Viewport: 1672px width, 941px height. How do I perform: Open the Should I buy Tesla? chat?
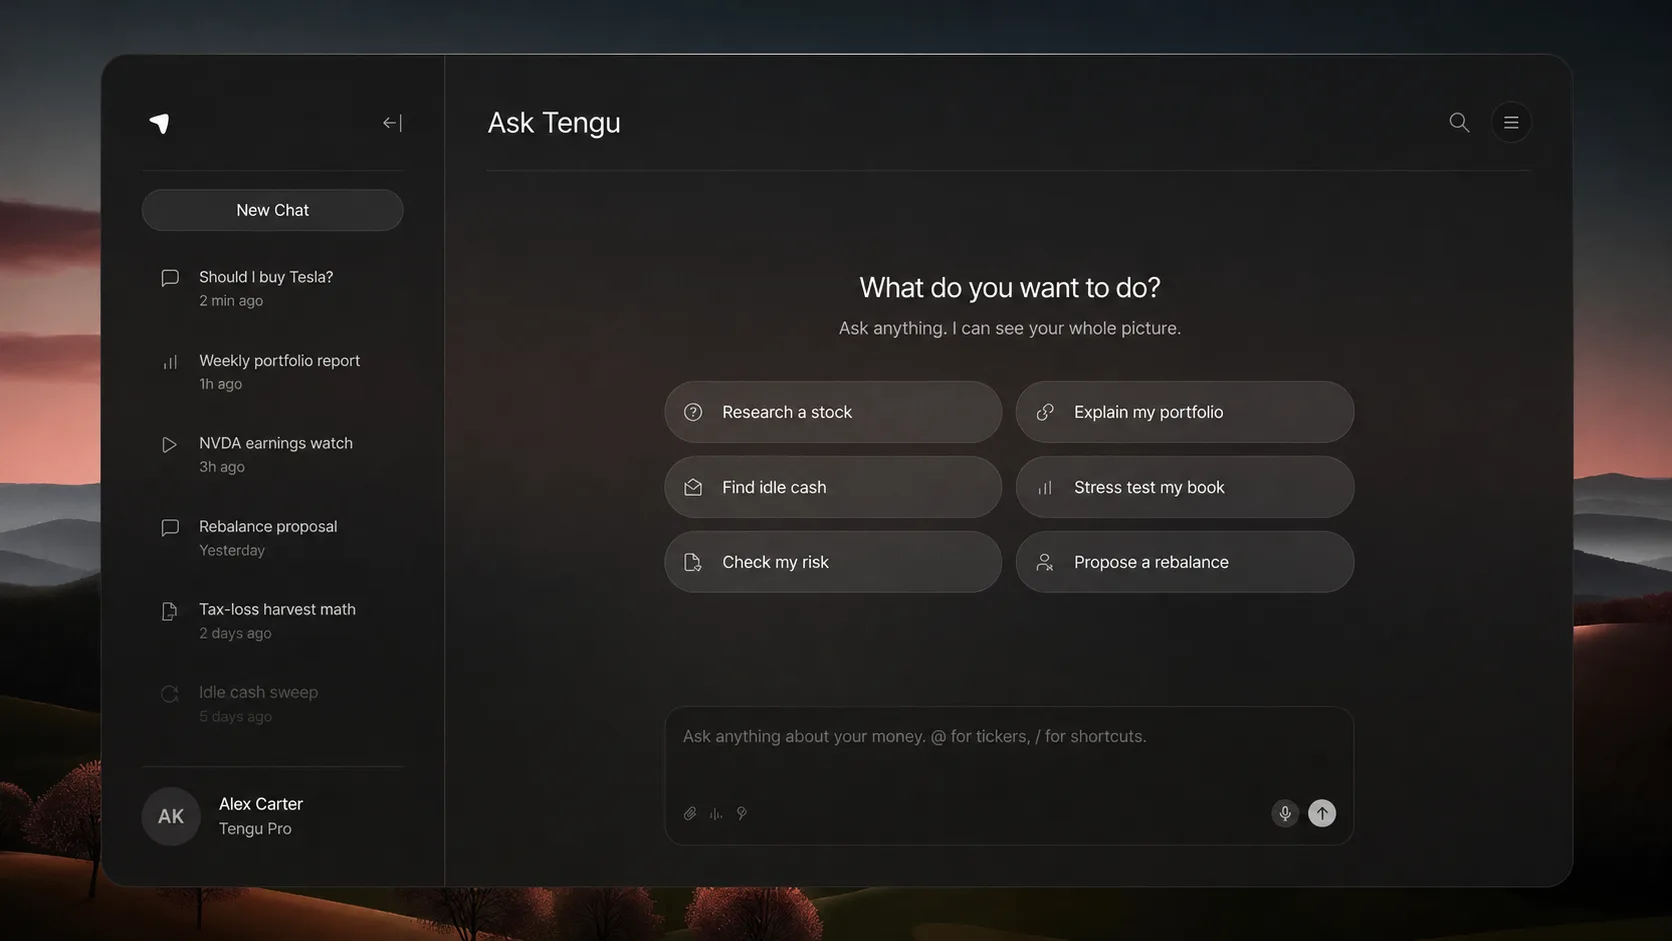click(x=272, y=288)
